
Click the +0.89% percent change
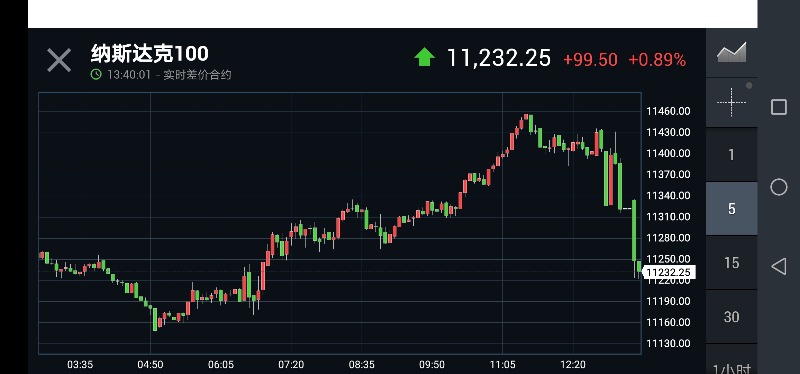point(657,60)
